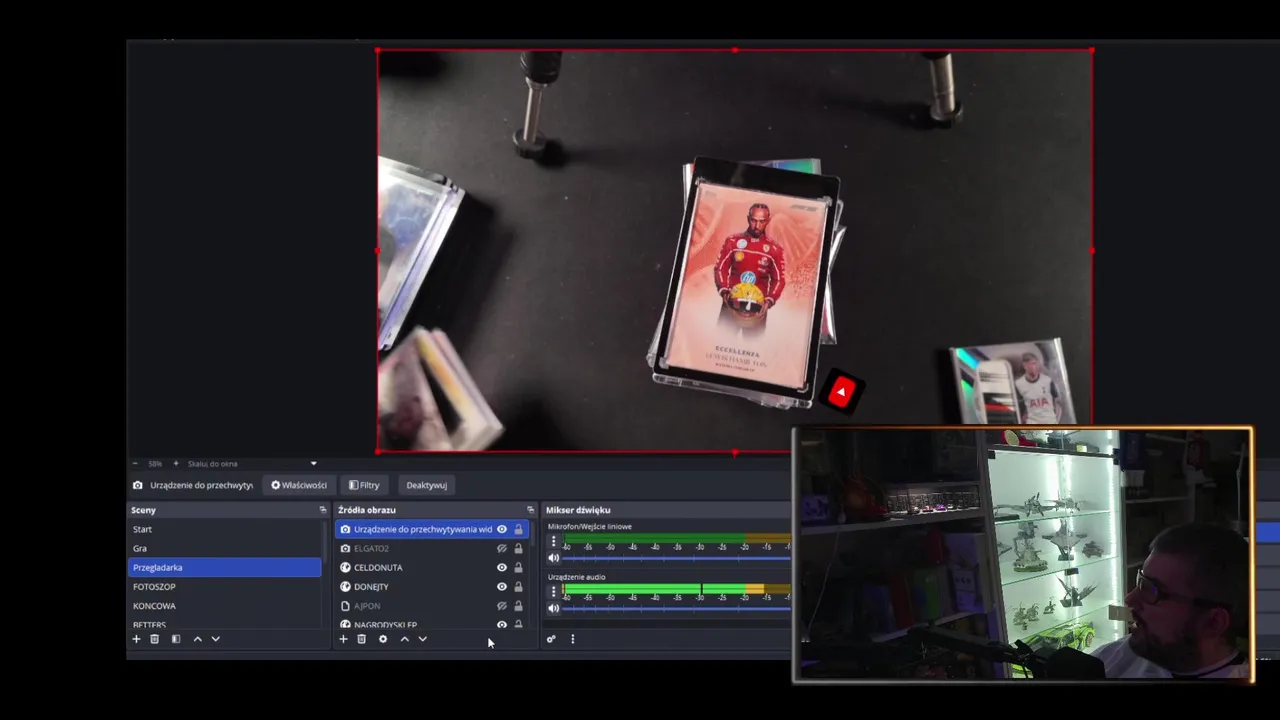Open Właściwości for the selected source
This screenshot has width=1280, height=720.
click(299, 485)
